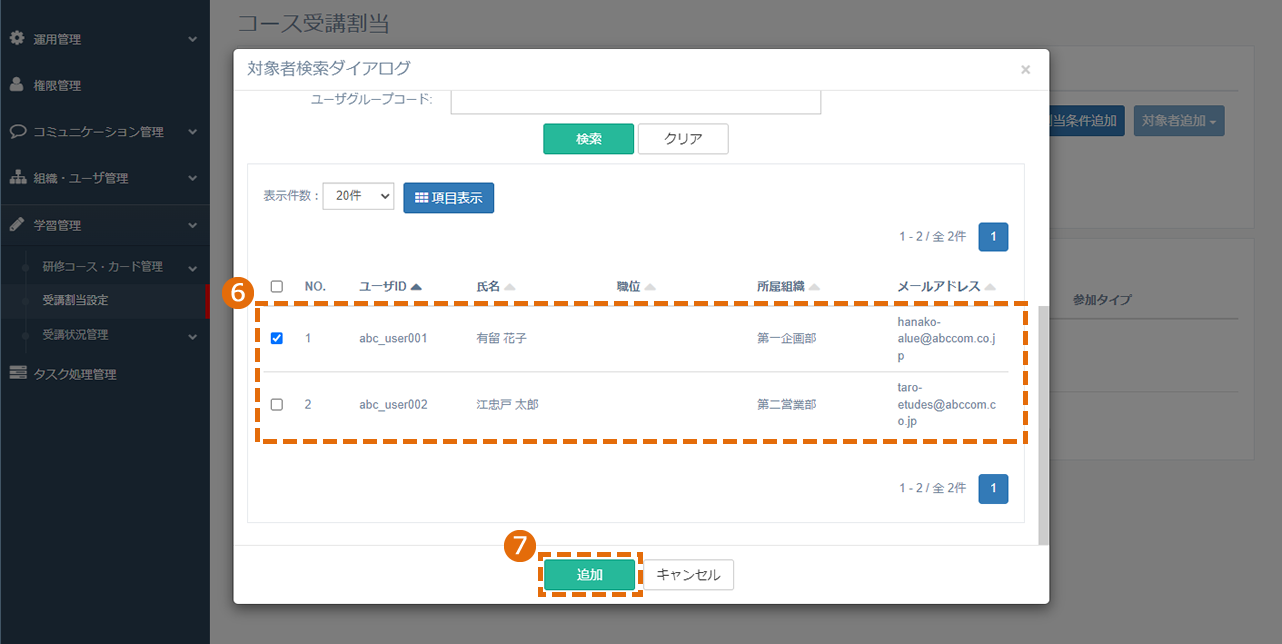The image size is (1282, 644).
Task: Open 権限管理 in the sidebar
Action: 57,85
